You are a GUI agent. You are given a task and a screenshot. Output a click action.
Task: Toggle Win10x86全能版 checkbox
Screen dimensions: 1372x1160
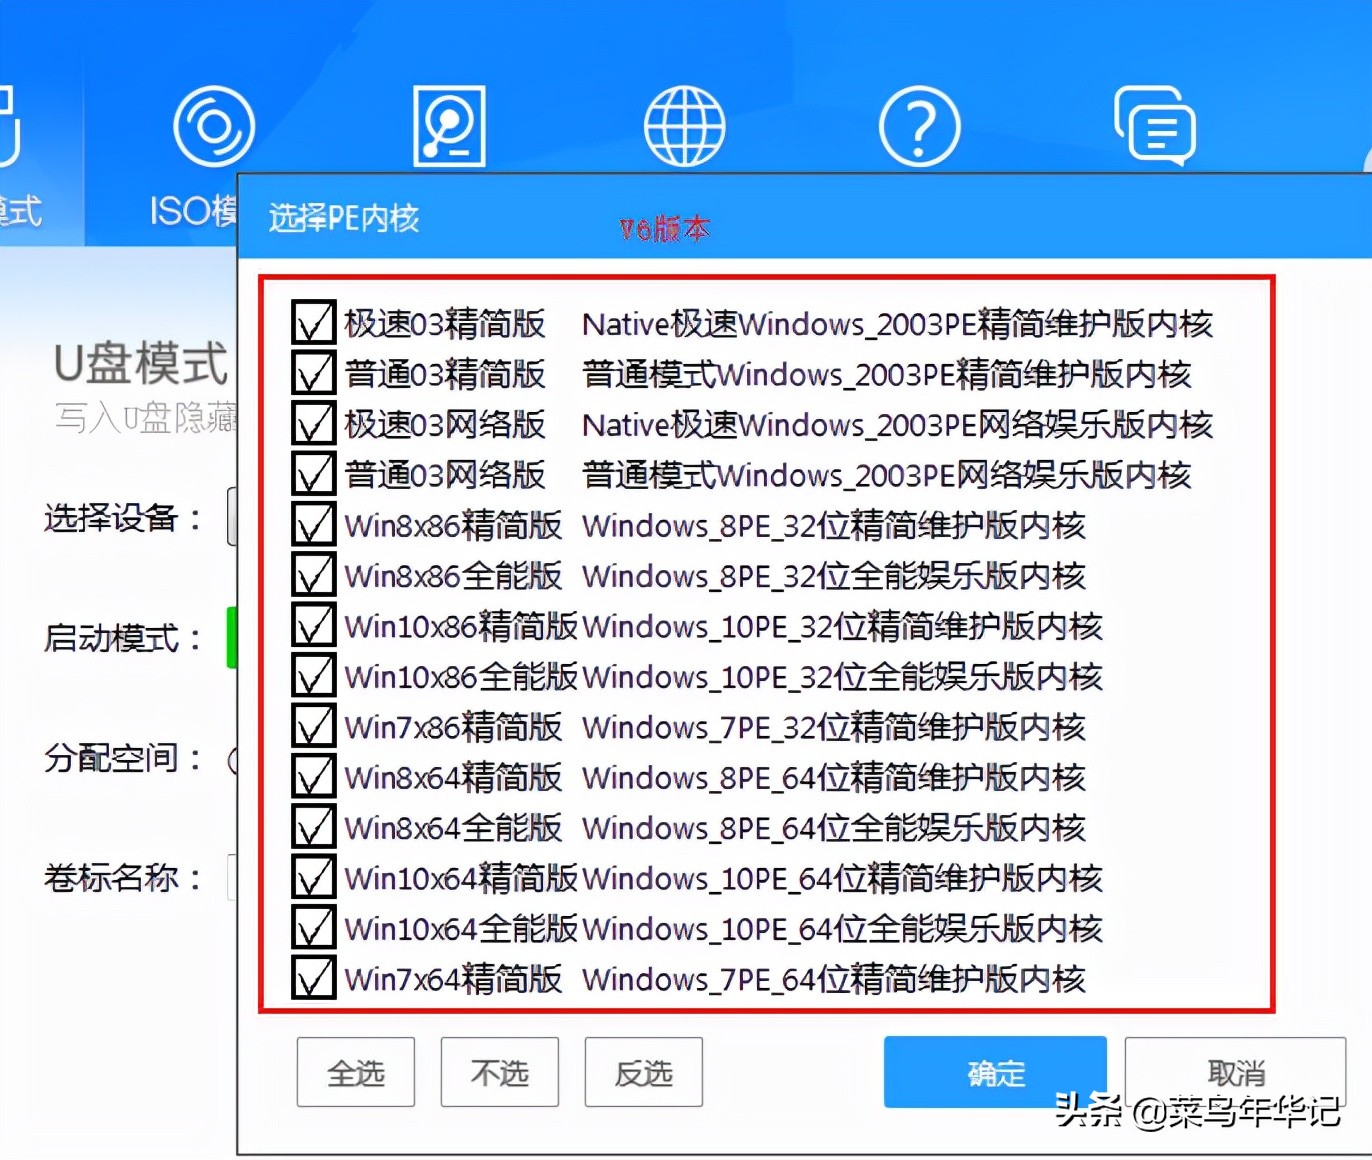(x=313, y=675)
